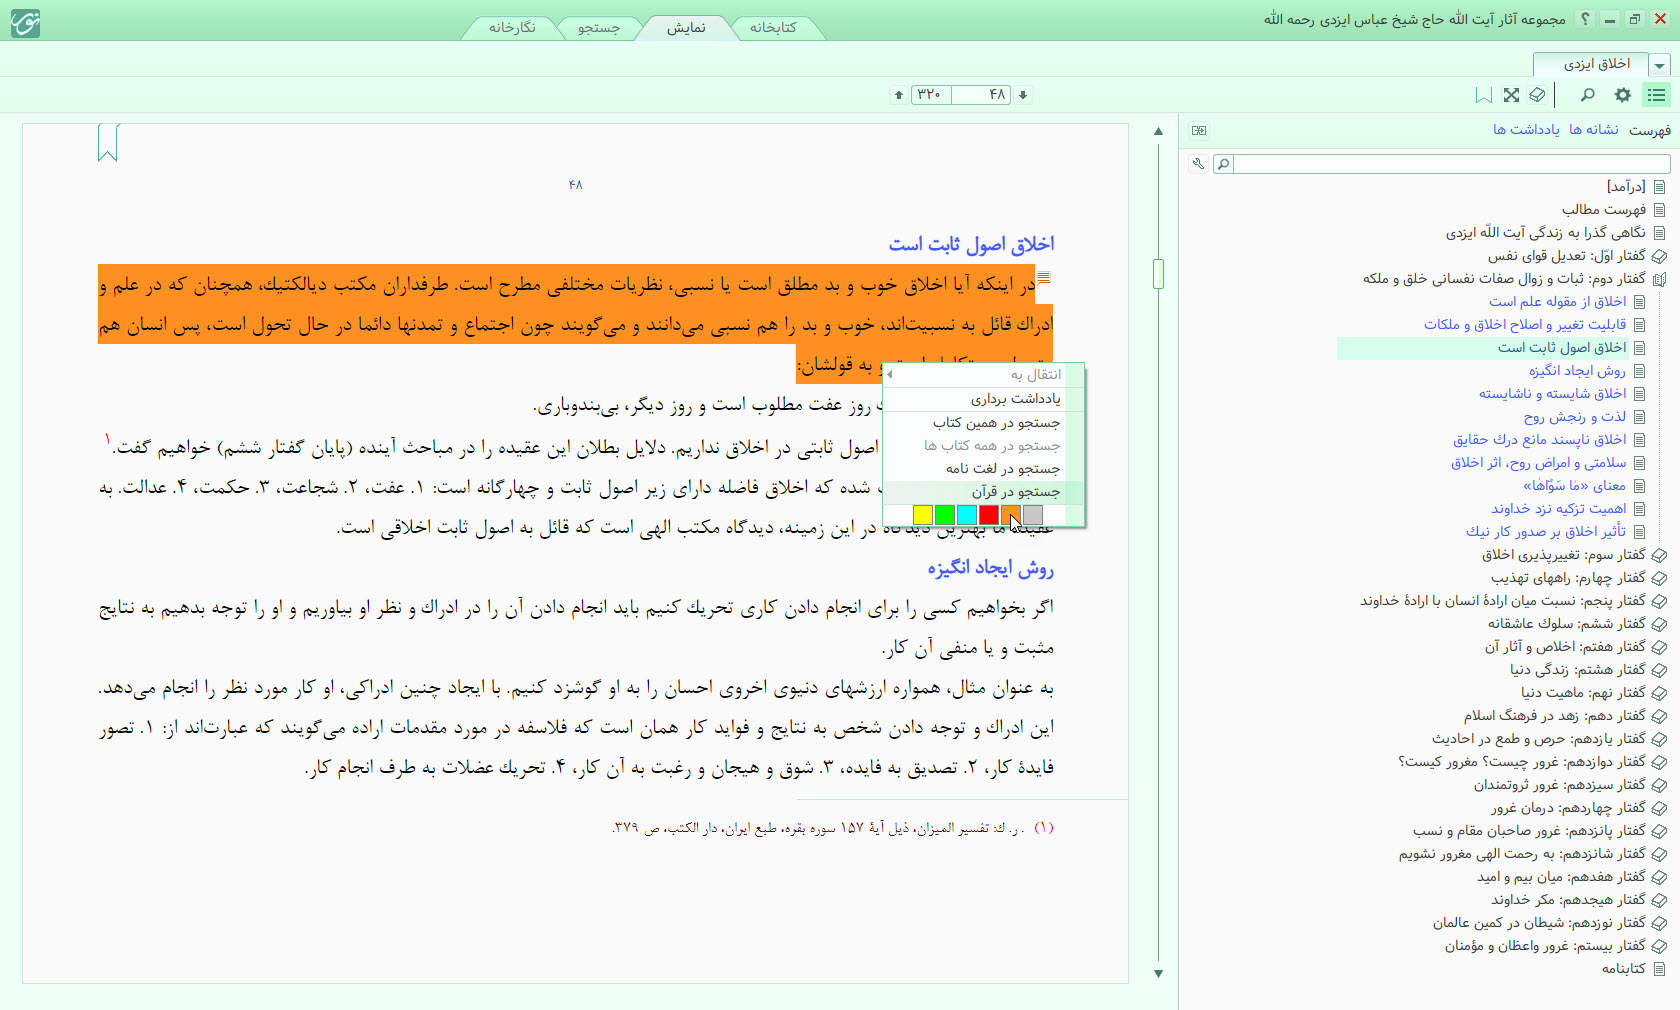Open the یادداشت ها notes link

point(1526,130)
